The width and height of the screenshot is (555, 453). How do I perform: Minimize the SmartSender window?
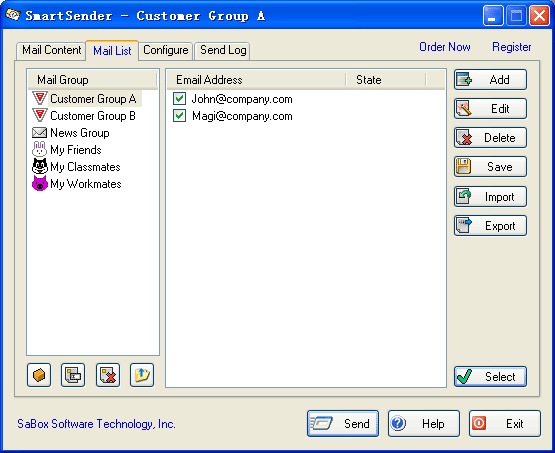point(493,16)
